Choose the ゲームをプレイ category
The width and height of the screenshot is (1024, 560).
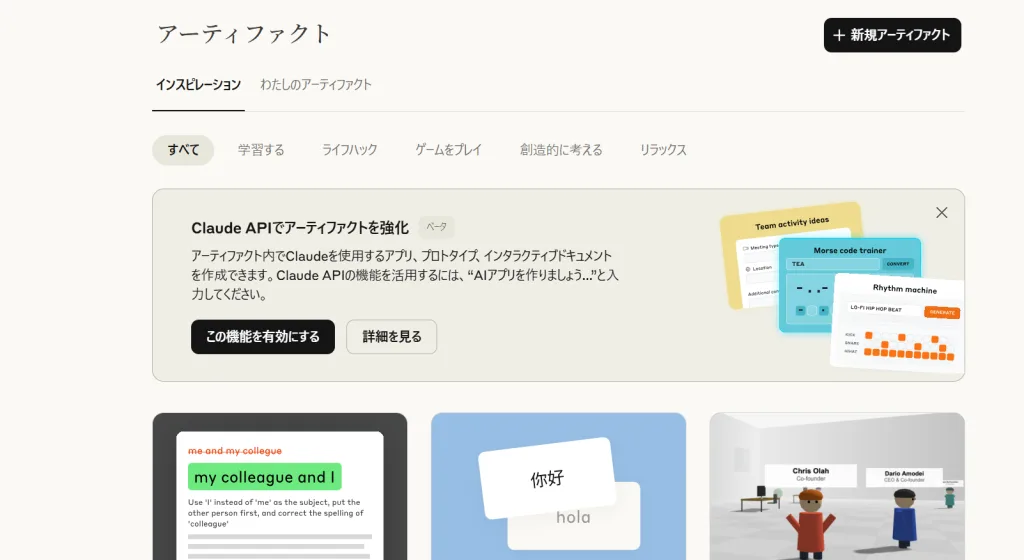pyautogui.click(x=449, y=149)
